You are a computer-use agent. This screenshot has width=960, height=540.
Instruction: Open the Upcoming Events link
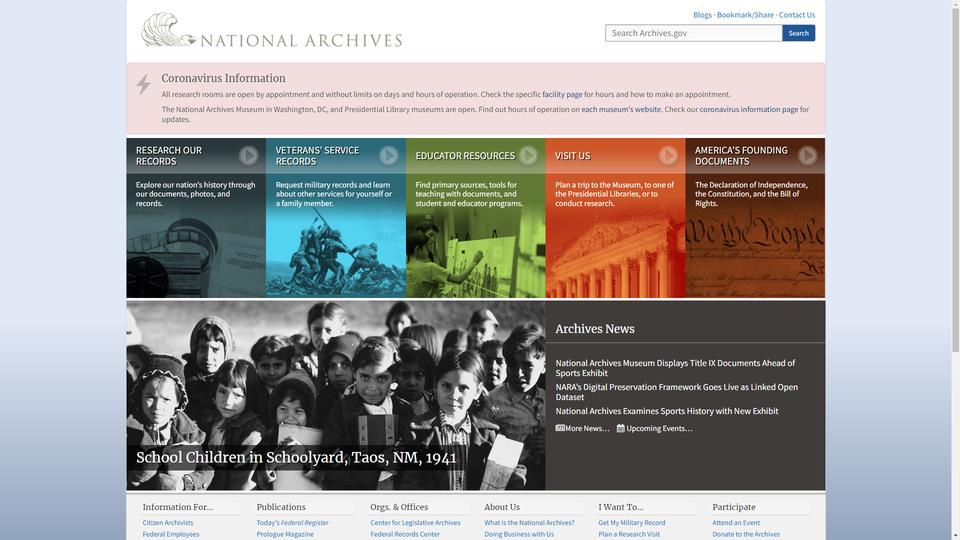[659, 428]
